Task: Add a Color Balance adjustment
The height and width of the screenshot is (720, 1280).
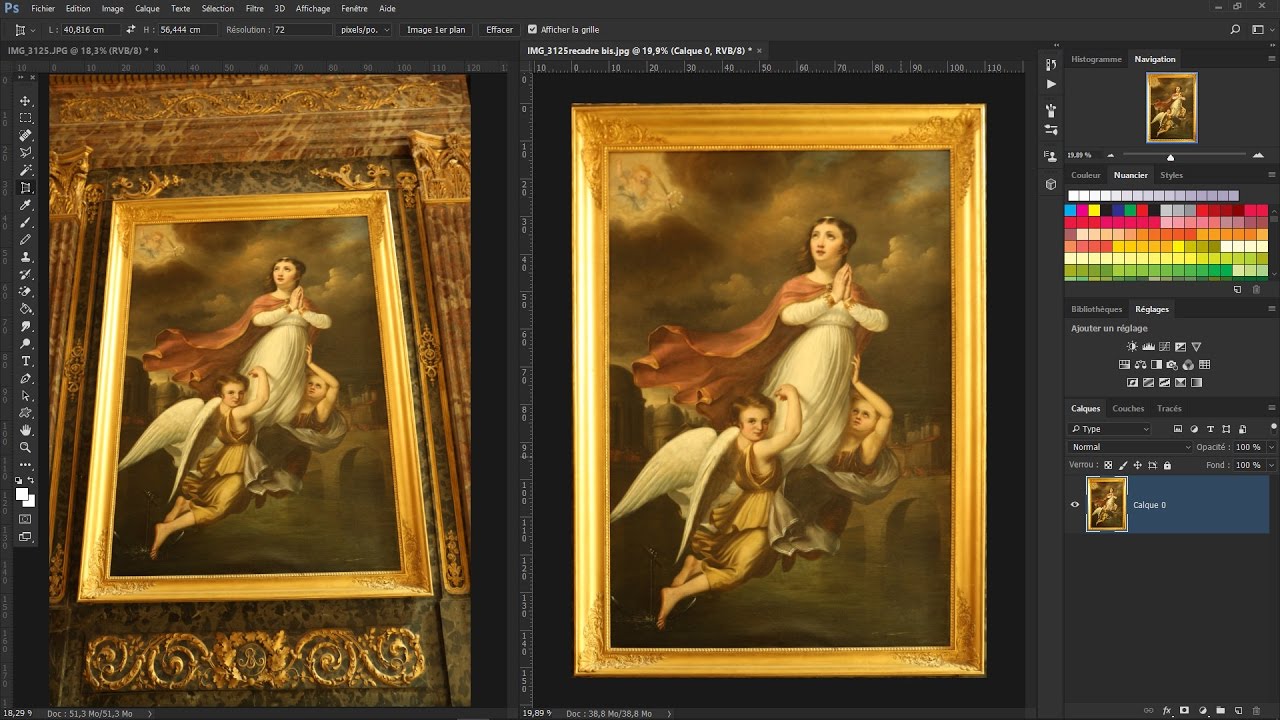Action: pyautogui.click(x=1140, y=364)
